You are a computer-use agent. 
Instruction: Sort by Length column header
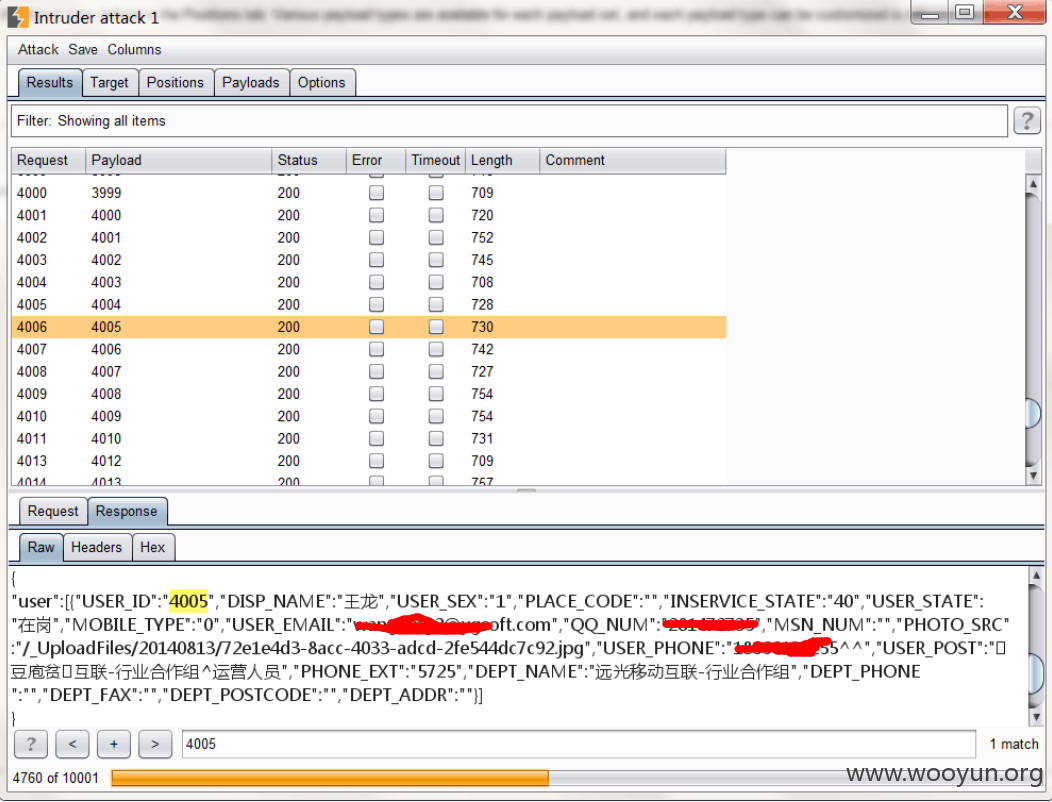pyautogui.click(x=503, y=160)
